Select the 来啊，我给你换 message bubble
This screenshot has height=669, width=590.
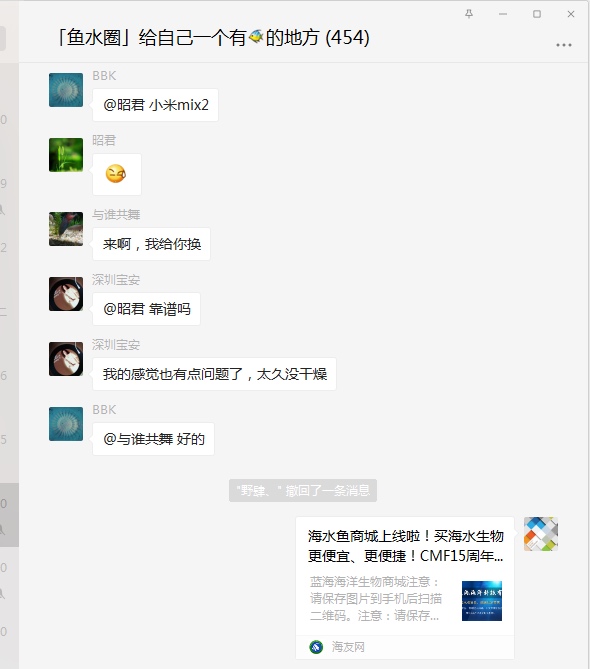151,244
